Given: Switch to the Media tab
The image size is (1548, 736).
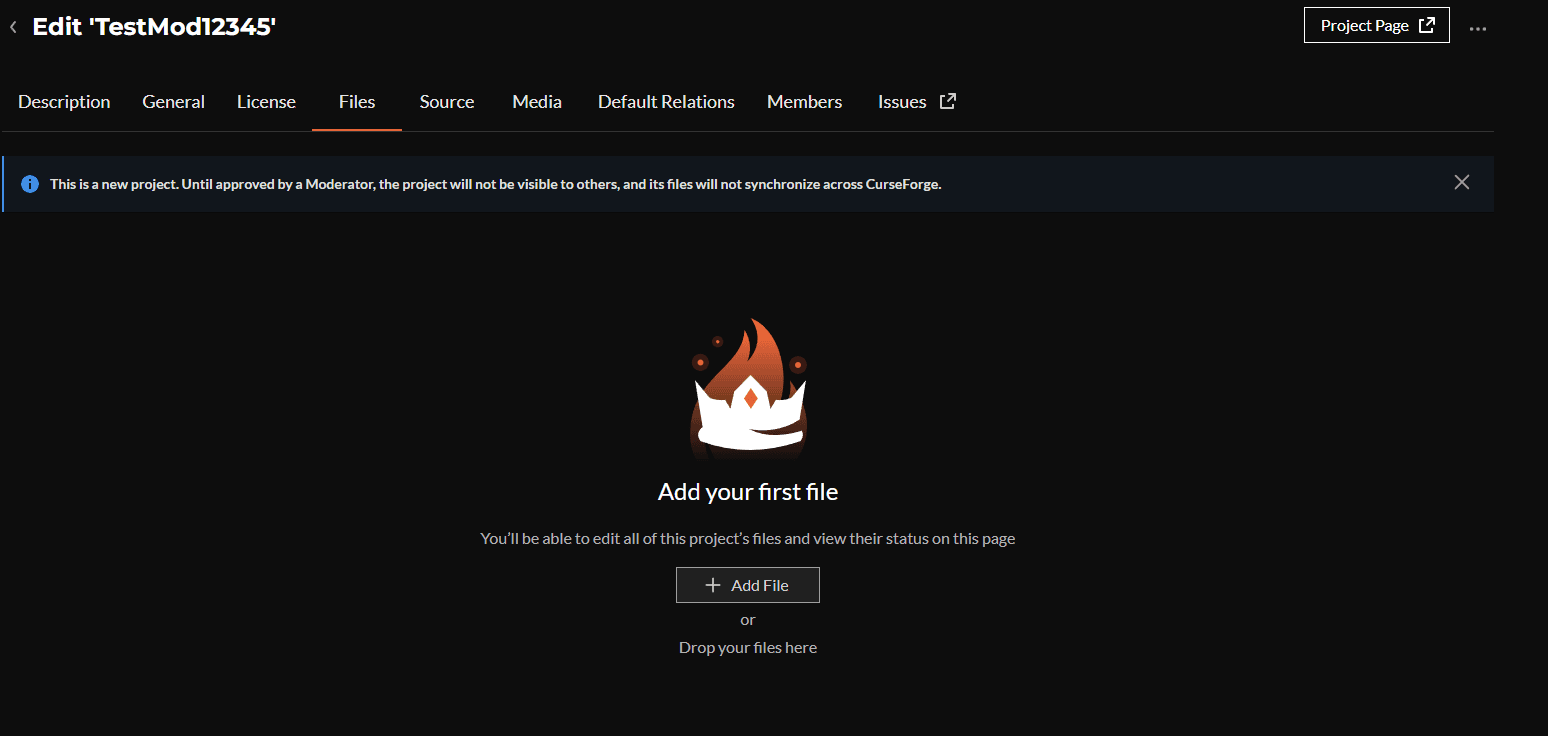Looking at the screenshot, I should (536, 101).
